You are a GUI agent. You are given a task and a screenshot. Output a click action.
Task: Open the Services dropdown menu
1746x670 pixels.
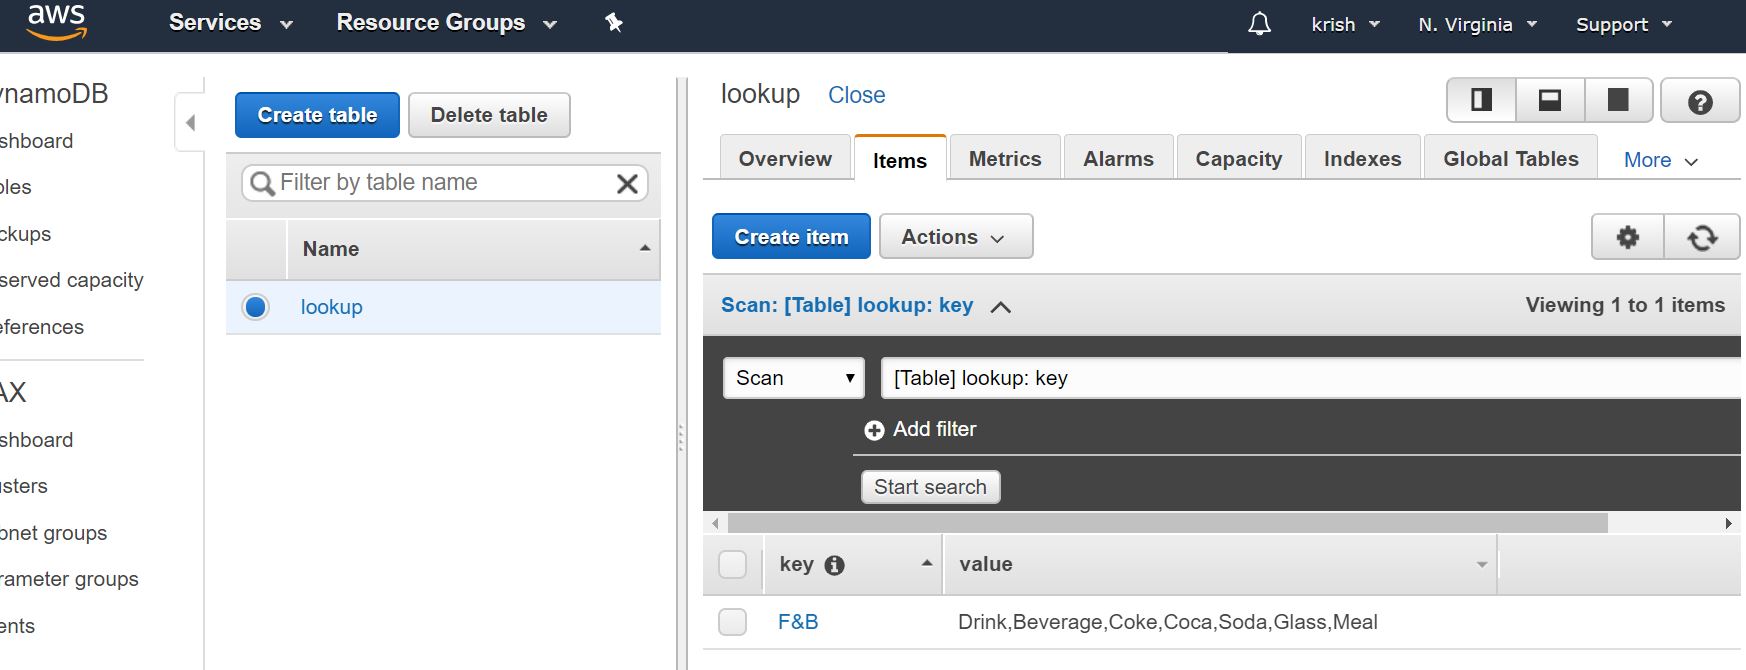(230, 23)
